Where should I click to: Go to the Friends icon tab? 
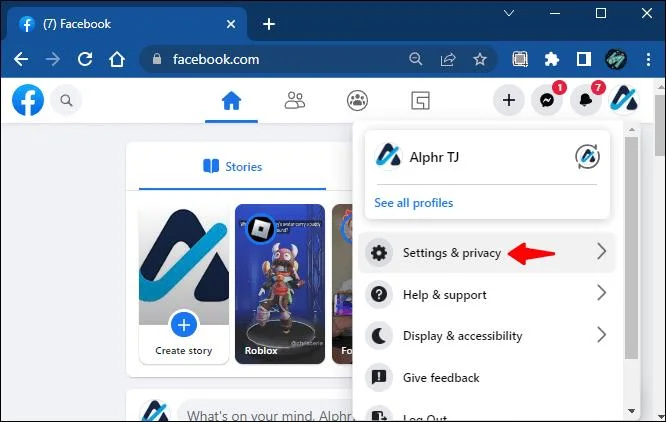point(294,101)
